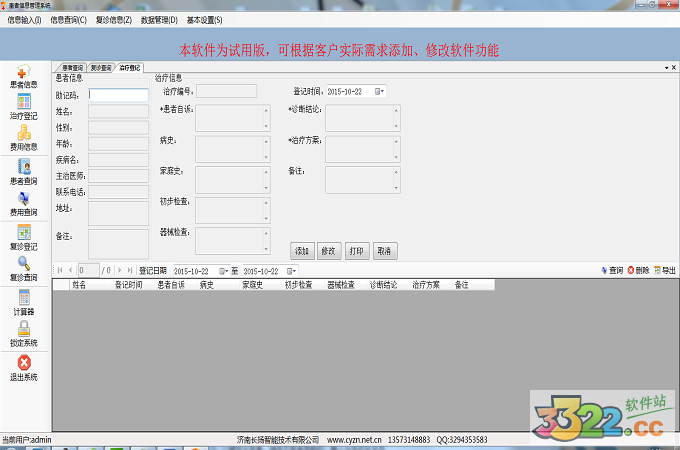Click the 地址 field in 患者信息
The height and width of the screenshot is (450, 680).
coord(118,213)
